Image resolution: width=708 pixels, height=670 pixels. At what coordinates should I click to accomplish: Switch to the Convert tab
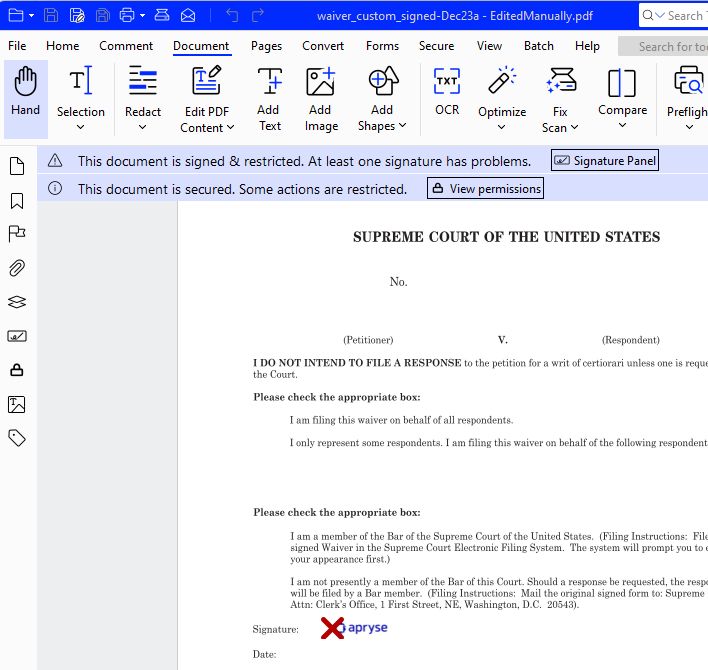coord(323,46)
